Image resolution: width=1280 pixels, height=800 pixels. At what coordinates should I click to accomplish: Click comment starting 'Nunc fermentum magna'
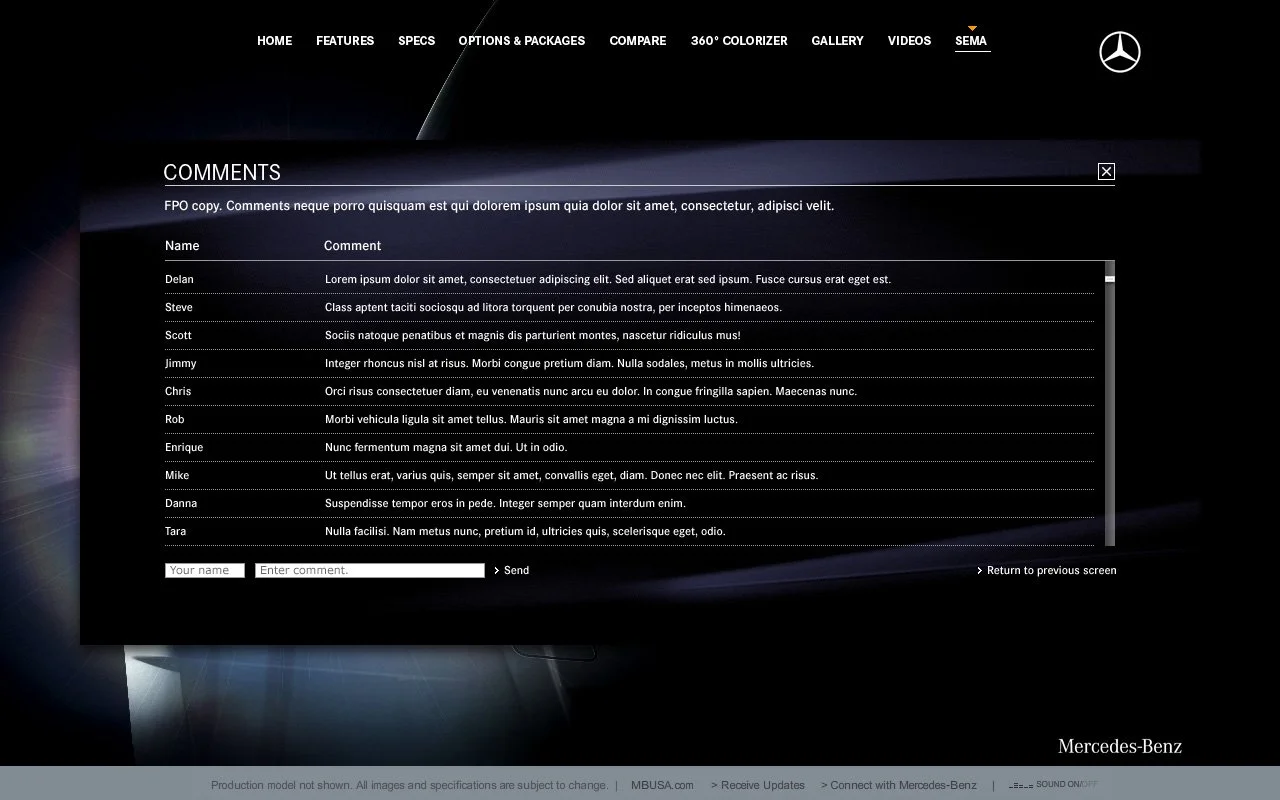pos(446,447)
